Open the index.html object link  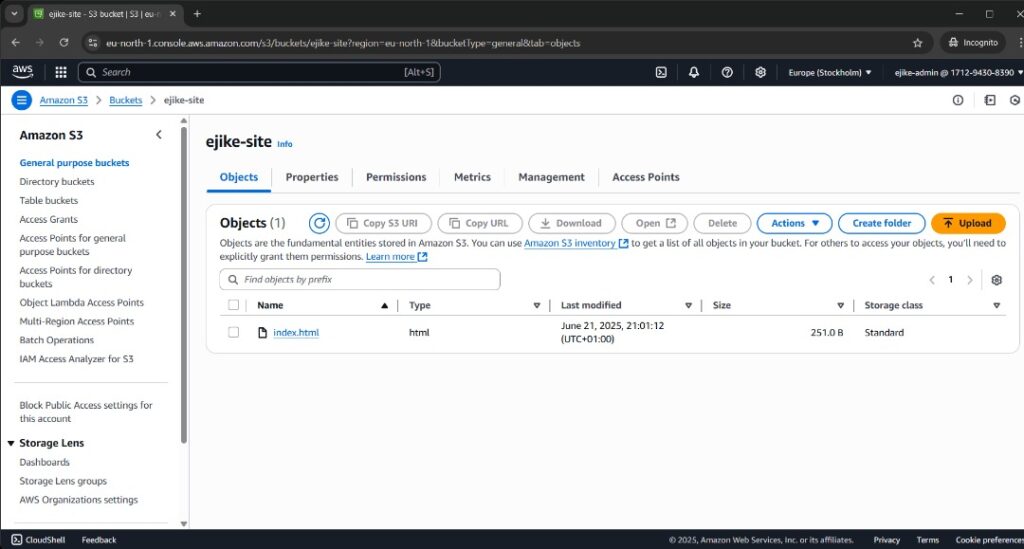click(296, 332)
